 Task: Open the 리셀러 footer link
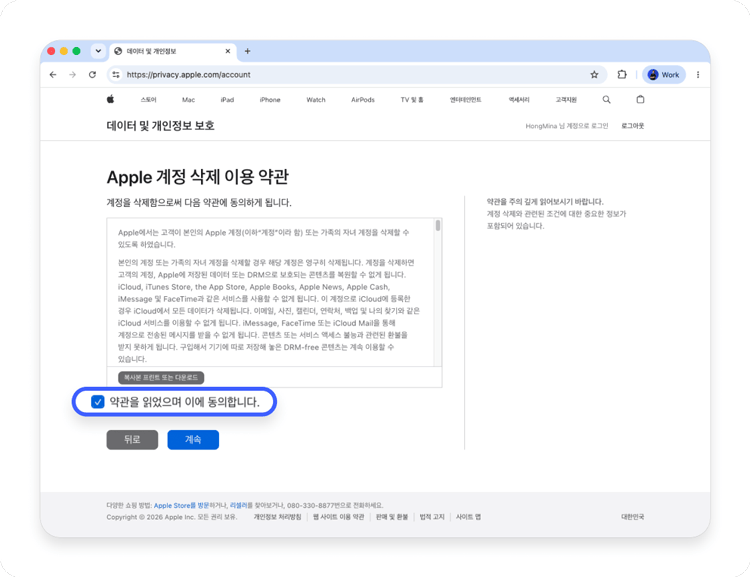point(238,505)
